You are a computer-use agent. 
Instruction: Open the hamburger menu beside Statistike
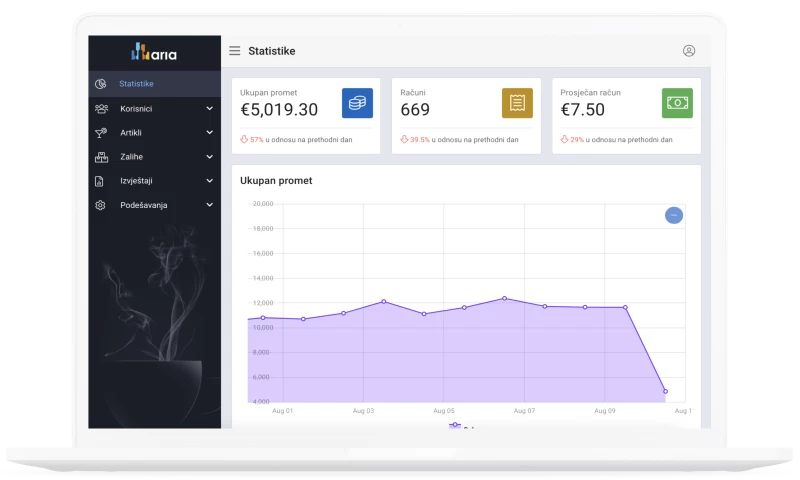click(234, 51)
